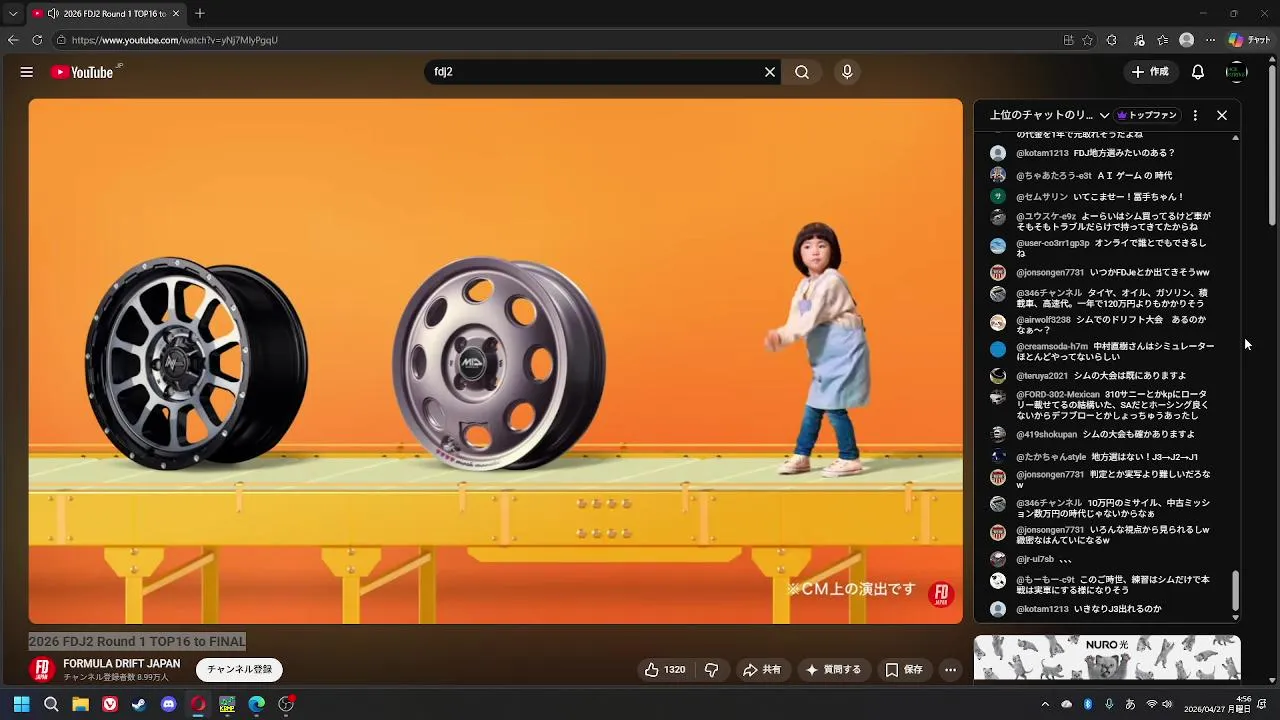Click the video player ad area

point(495,361)
